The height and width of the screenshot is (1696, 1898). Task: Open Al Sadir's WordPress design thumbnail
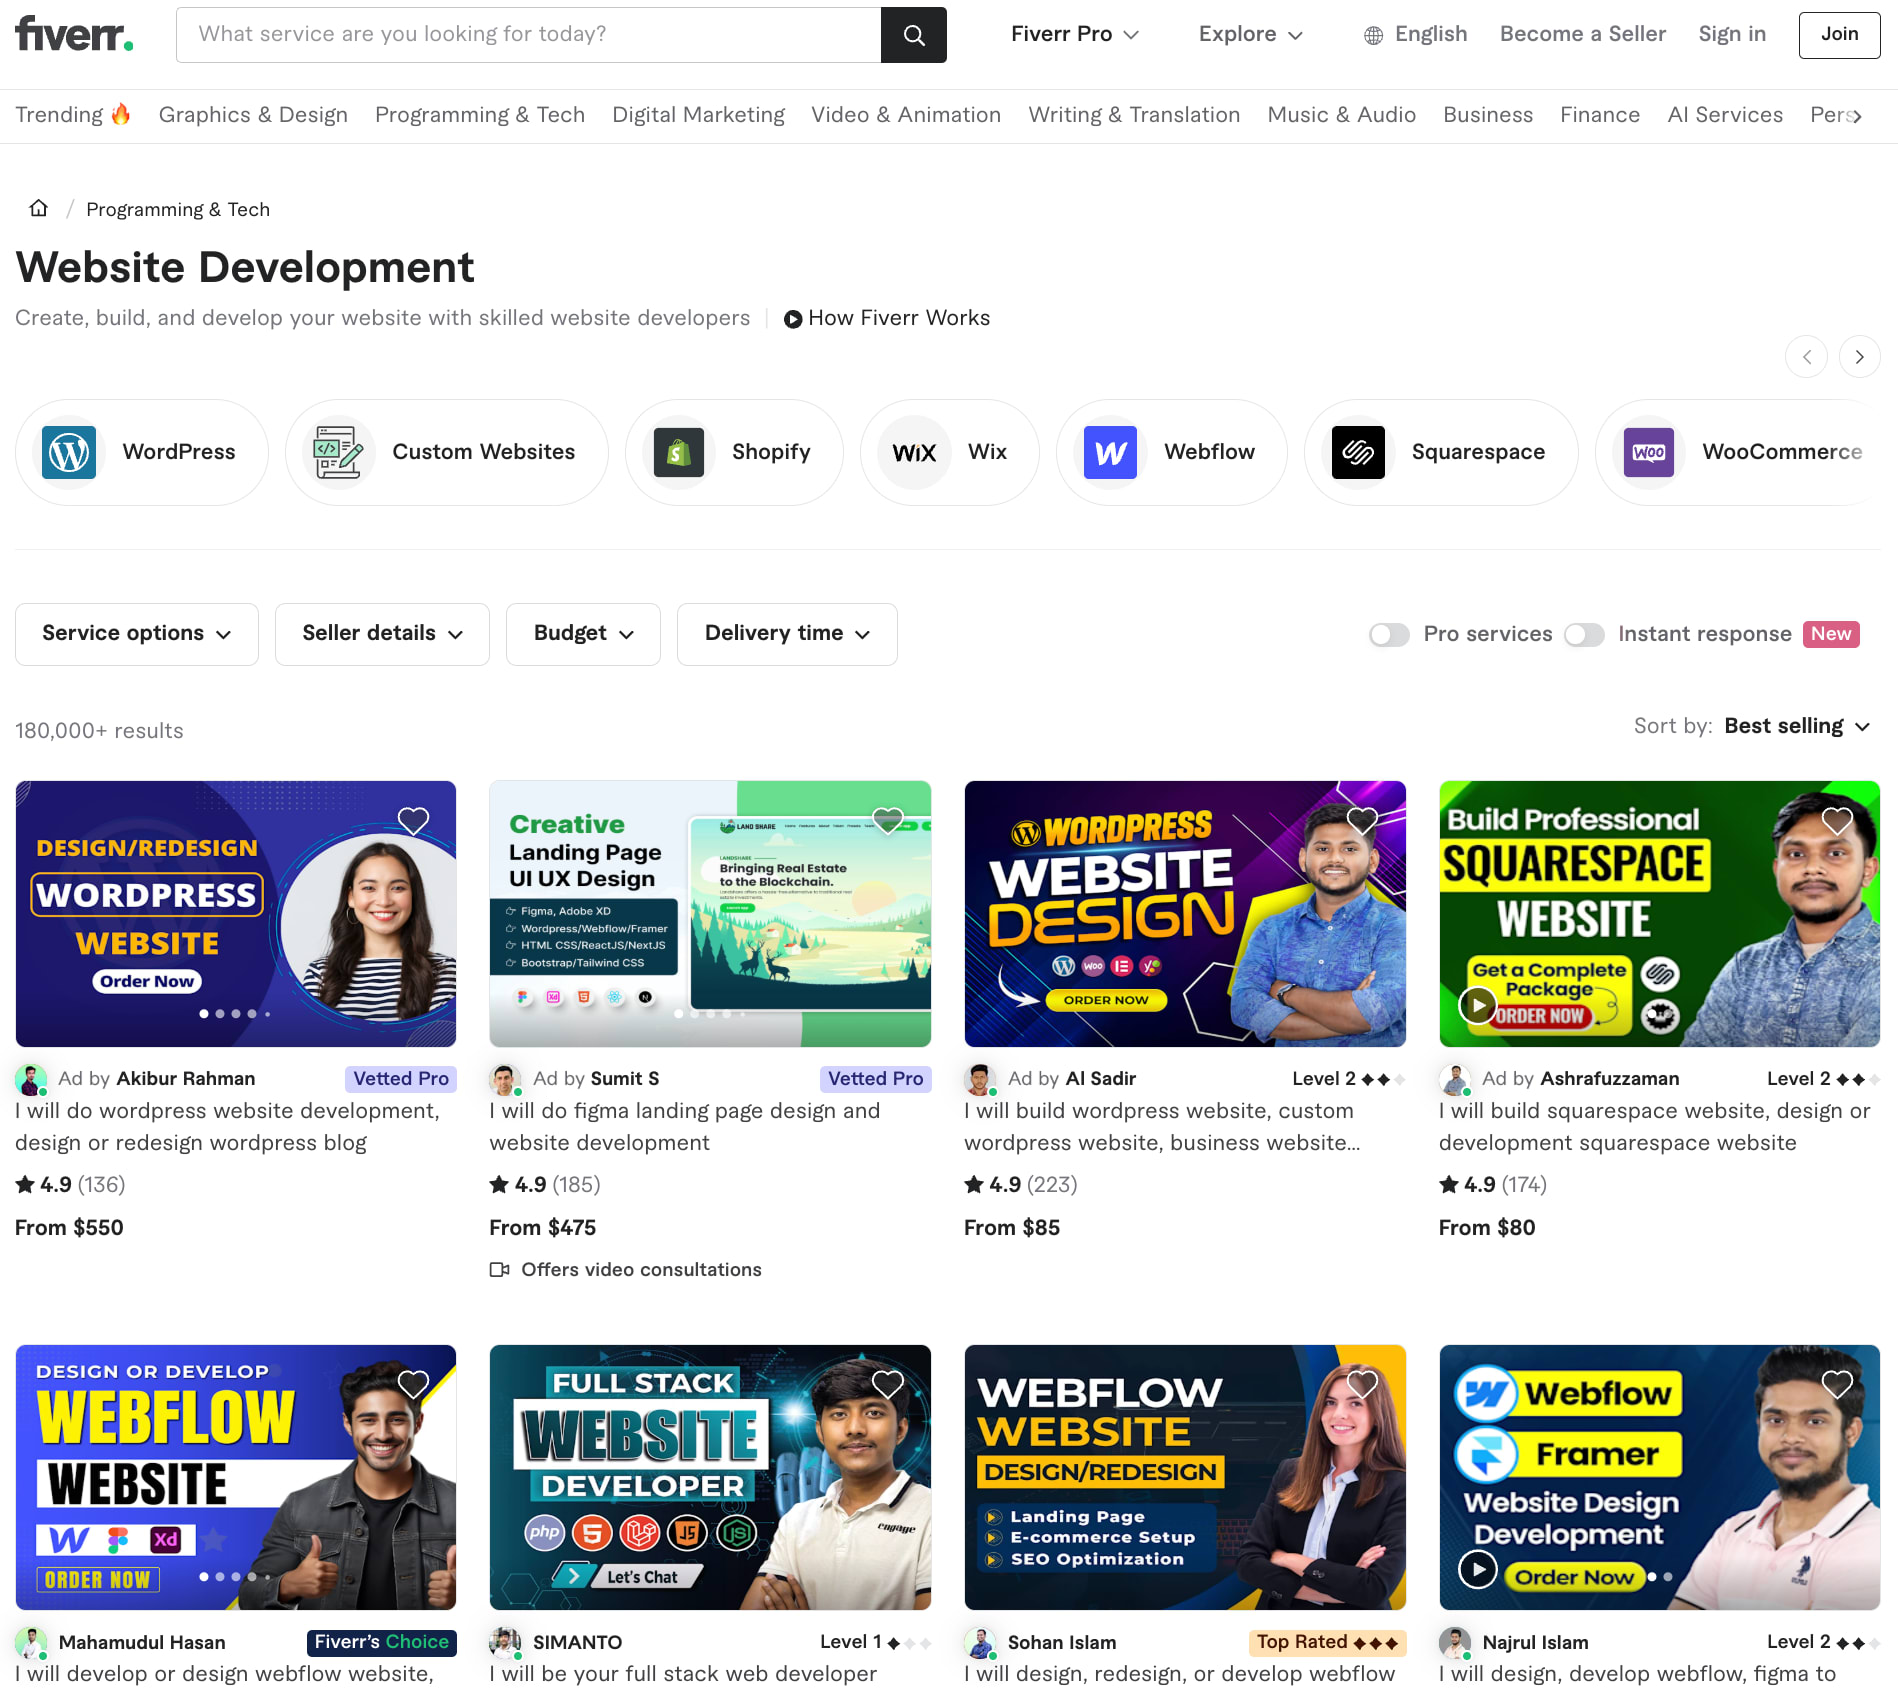[x=1185, y=914]
